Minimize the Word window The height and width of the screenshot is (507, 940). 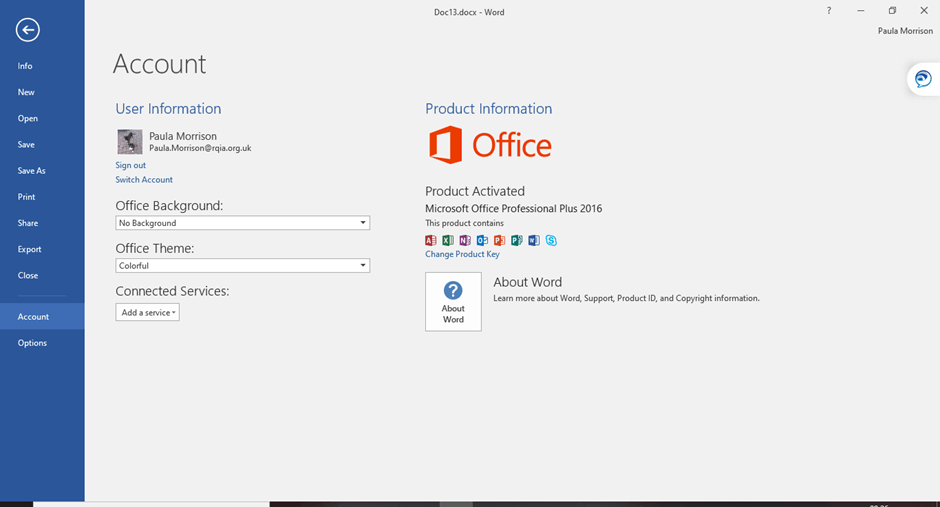pyautogui.click(x=861, y=11)
